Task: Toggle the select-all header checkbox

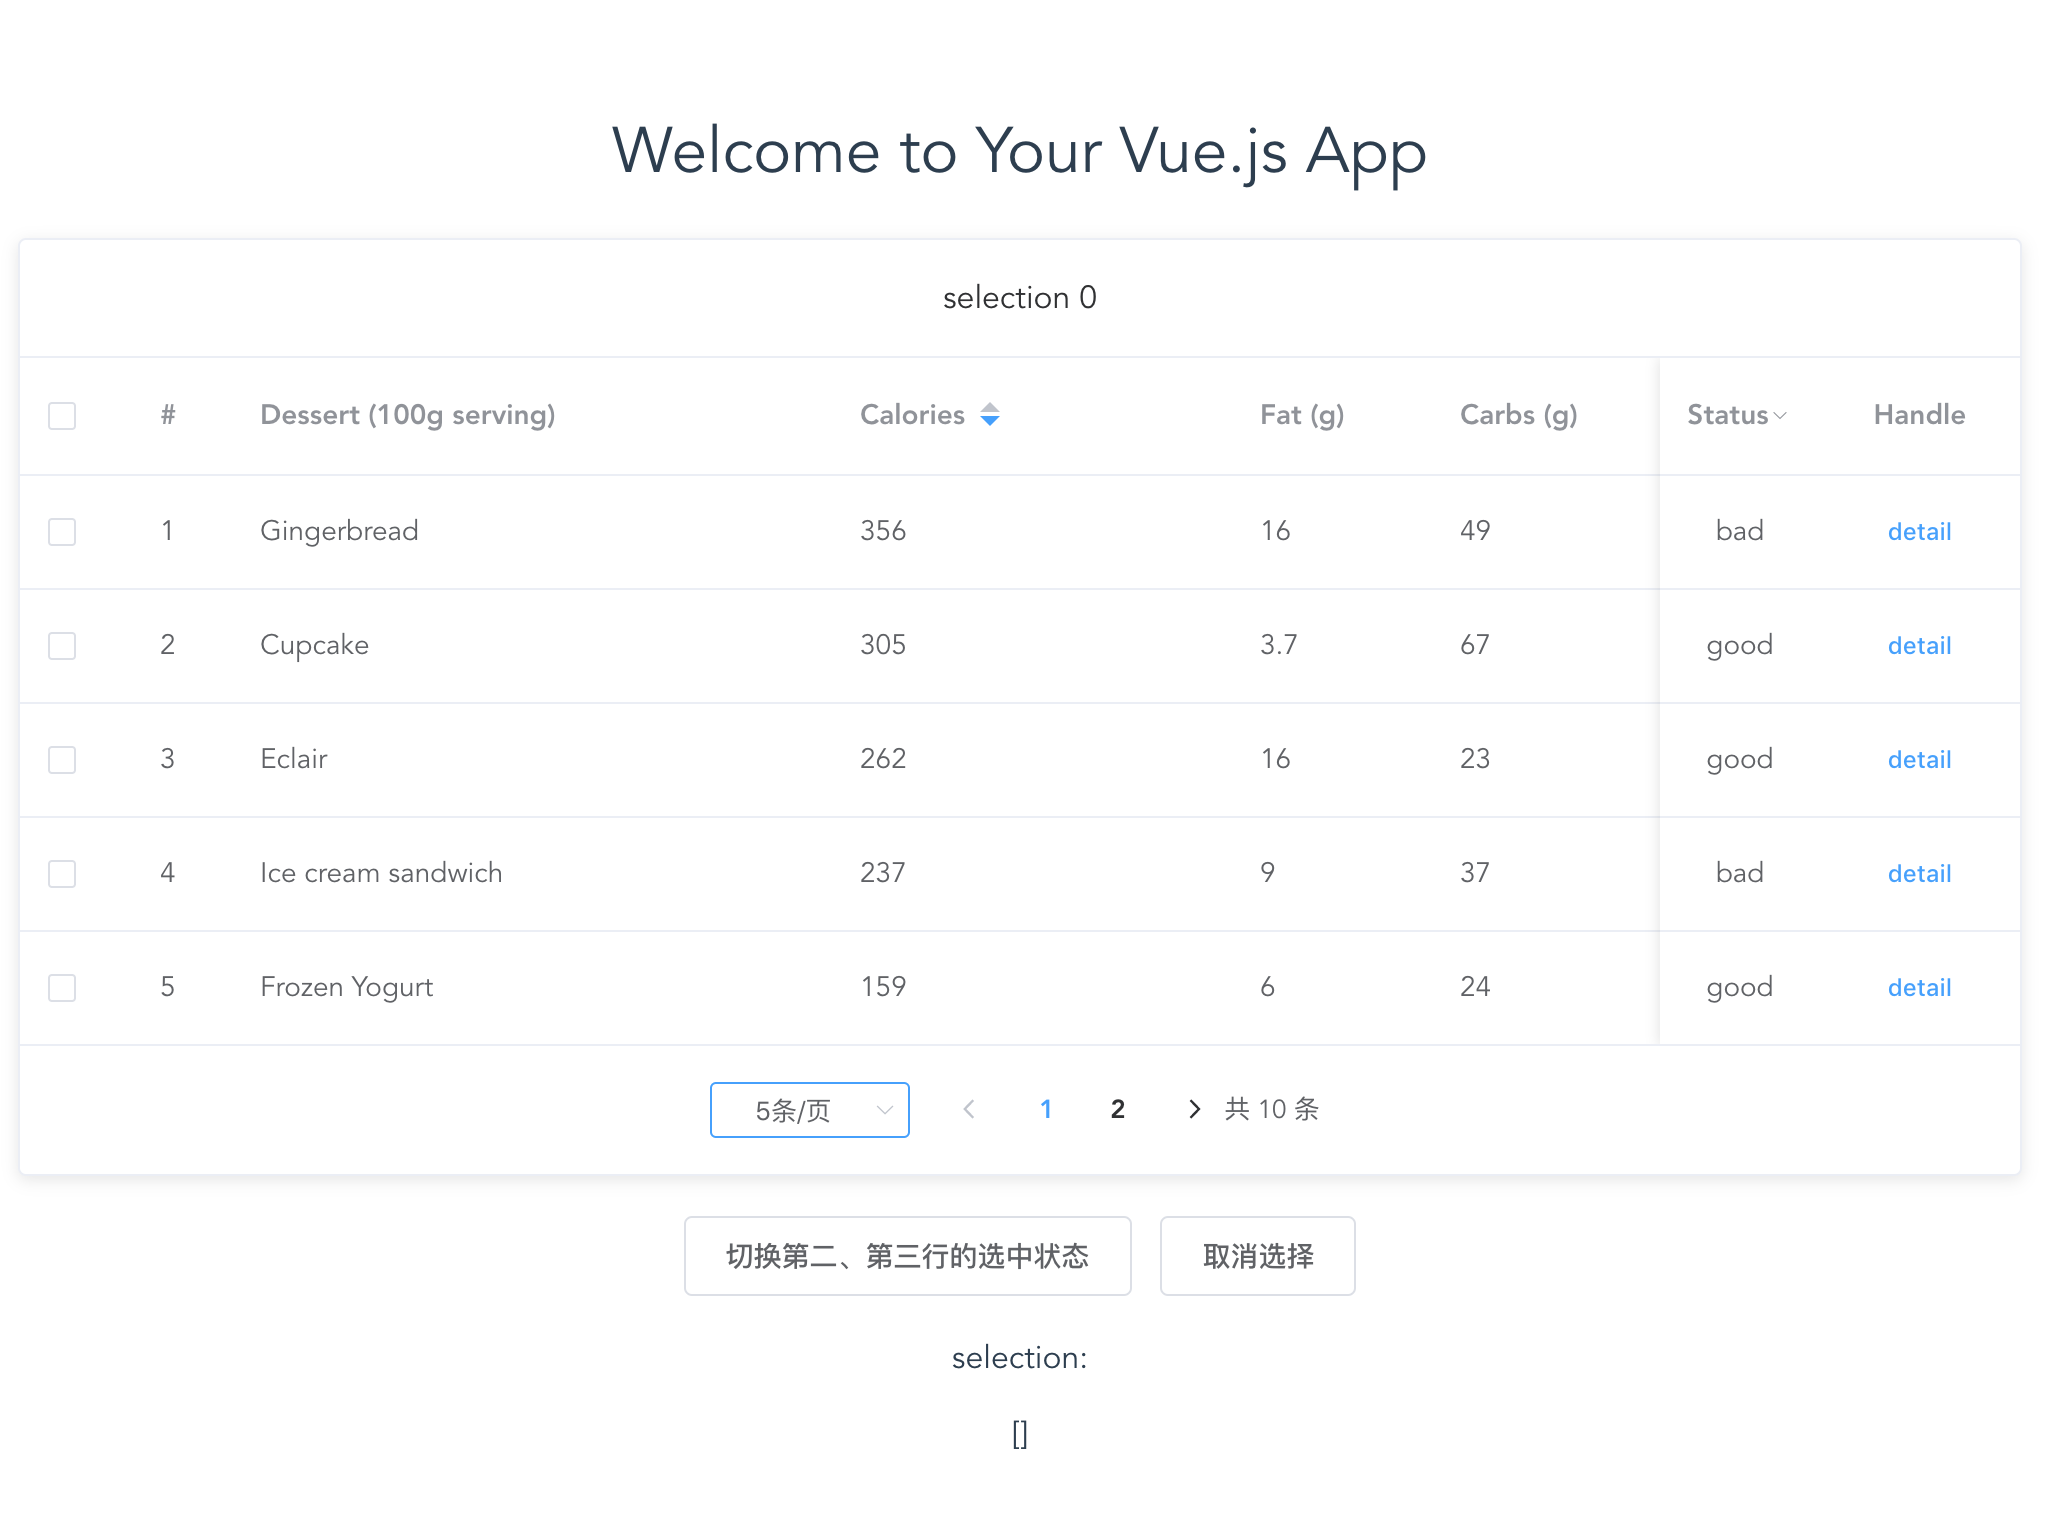Action: (62, 416)
